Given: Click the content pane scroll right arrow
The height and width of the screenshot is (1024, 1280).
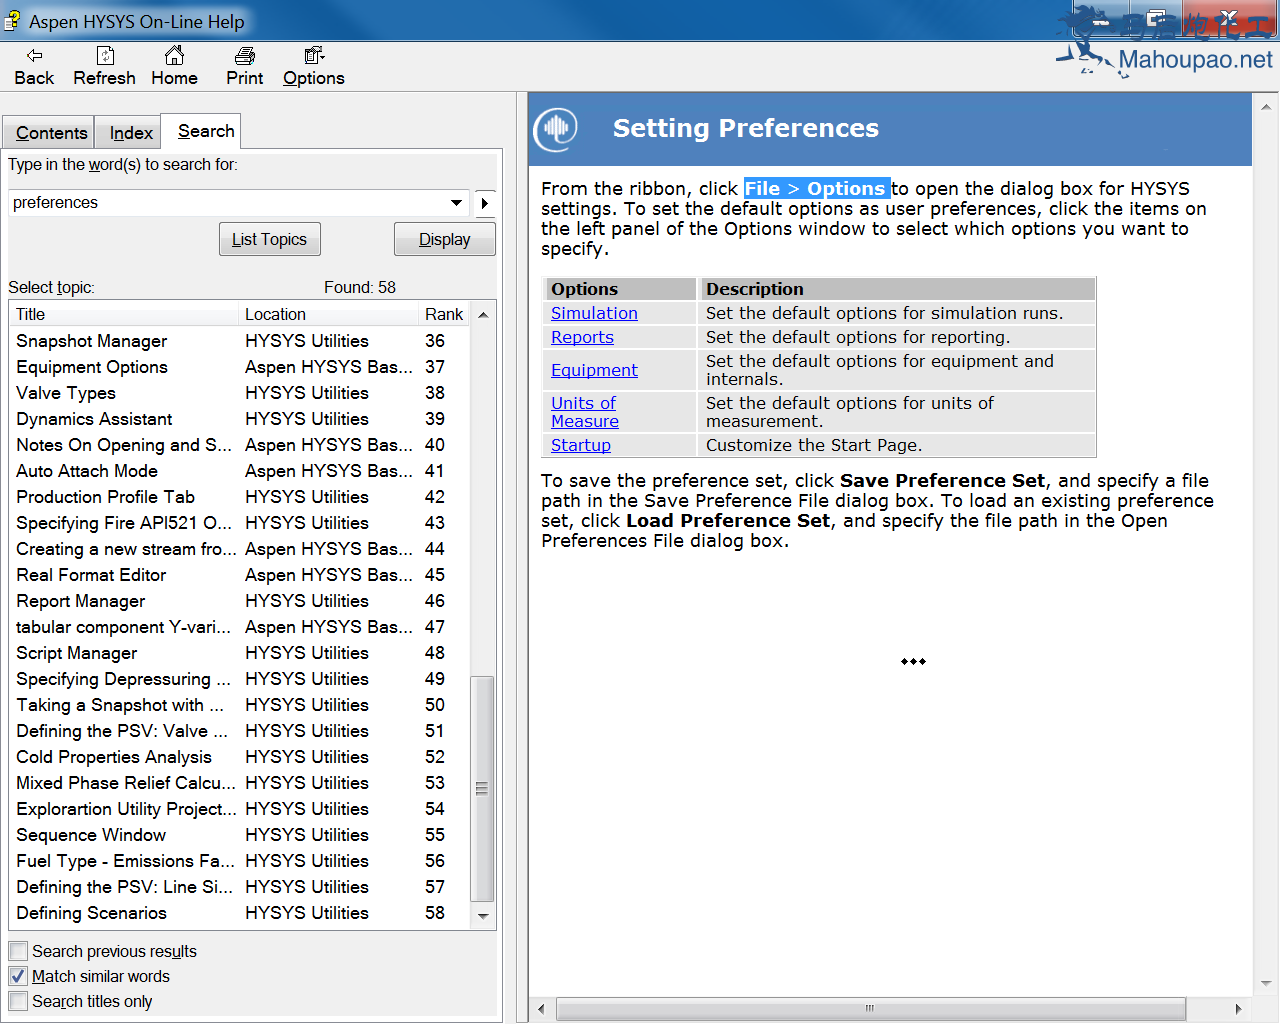Looking at the screenshot, I should point(1238,1008).
